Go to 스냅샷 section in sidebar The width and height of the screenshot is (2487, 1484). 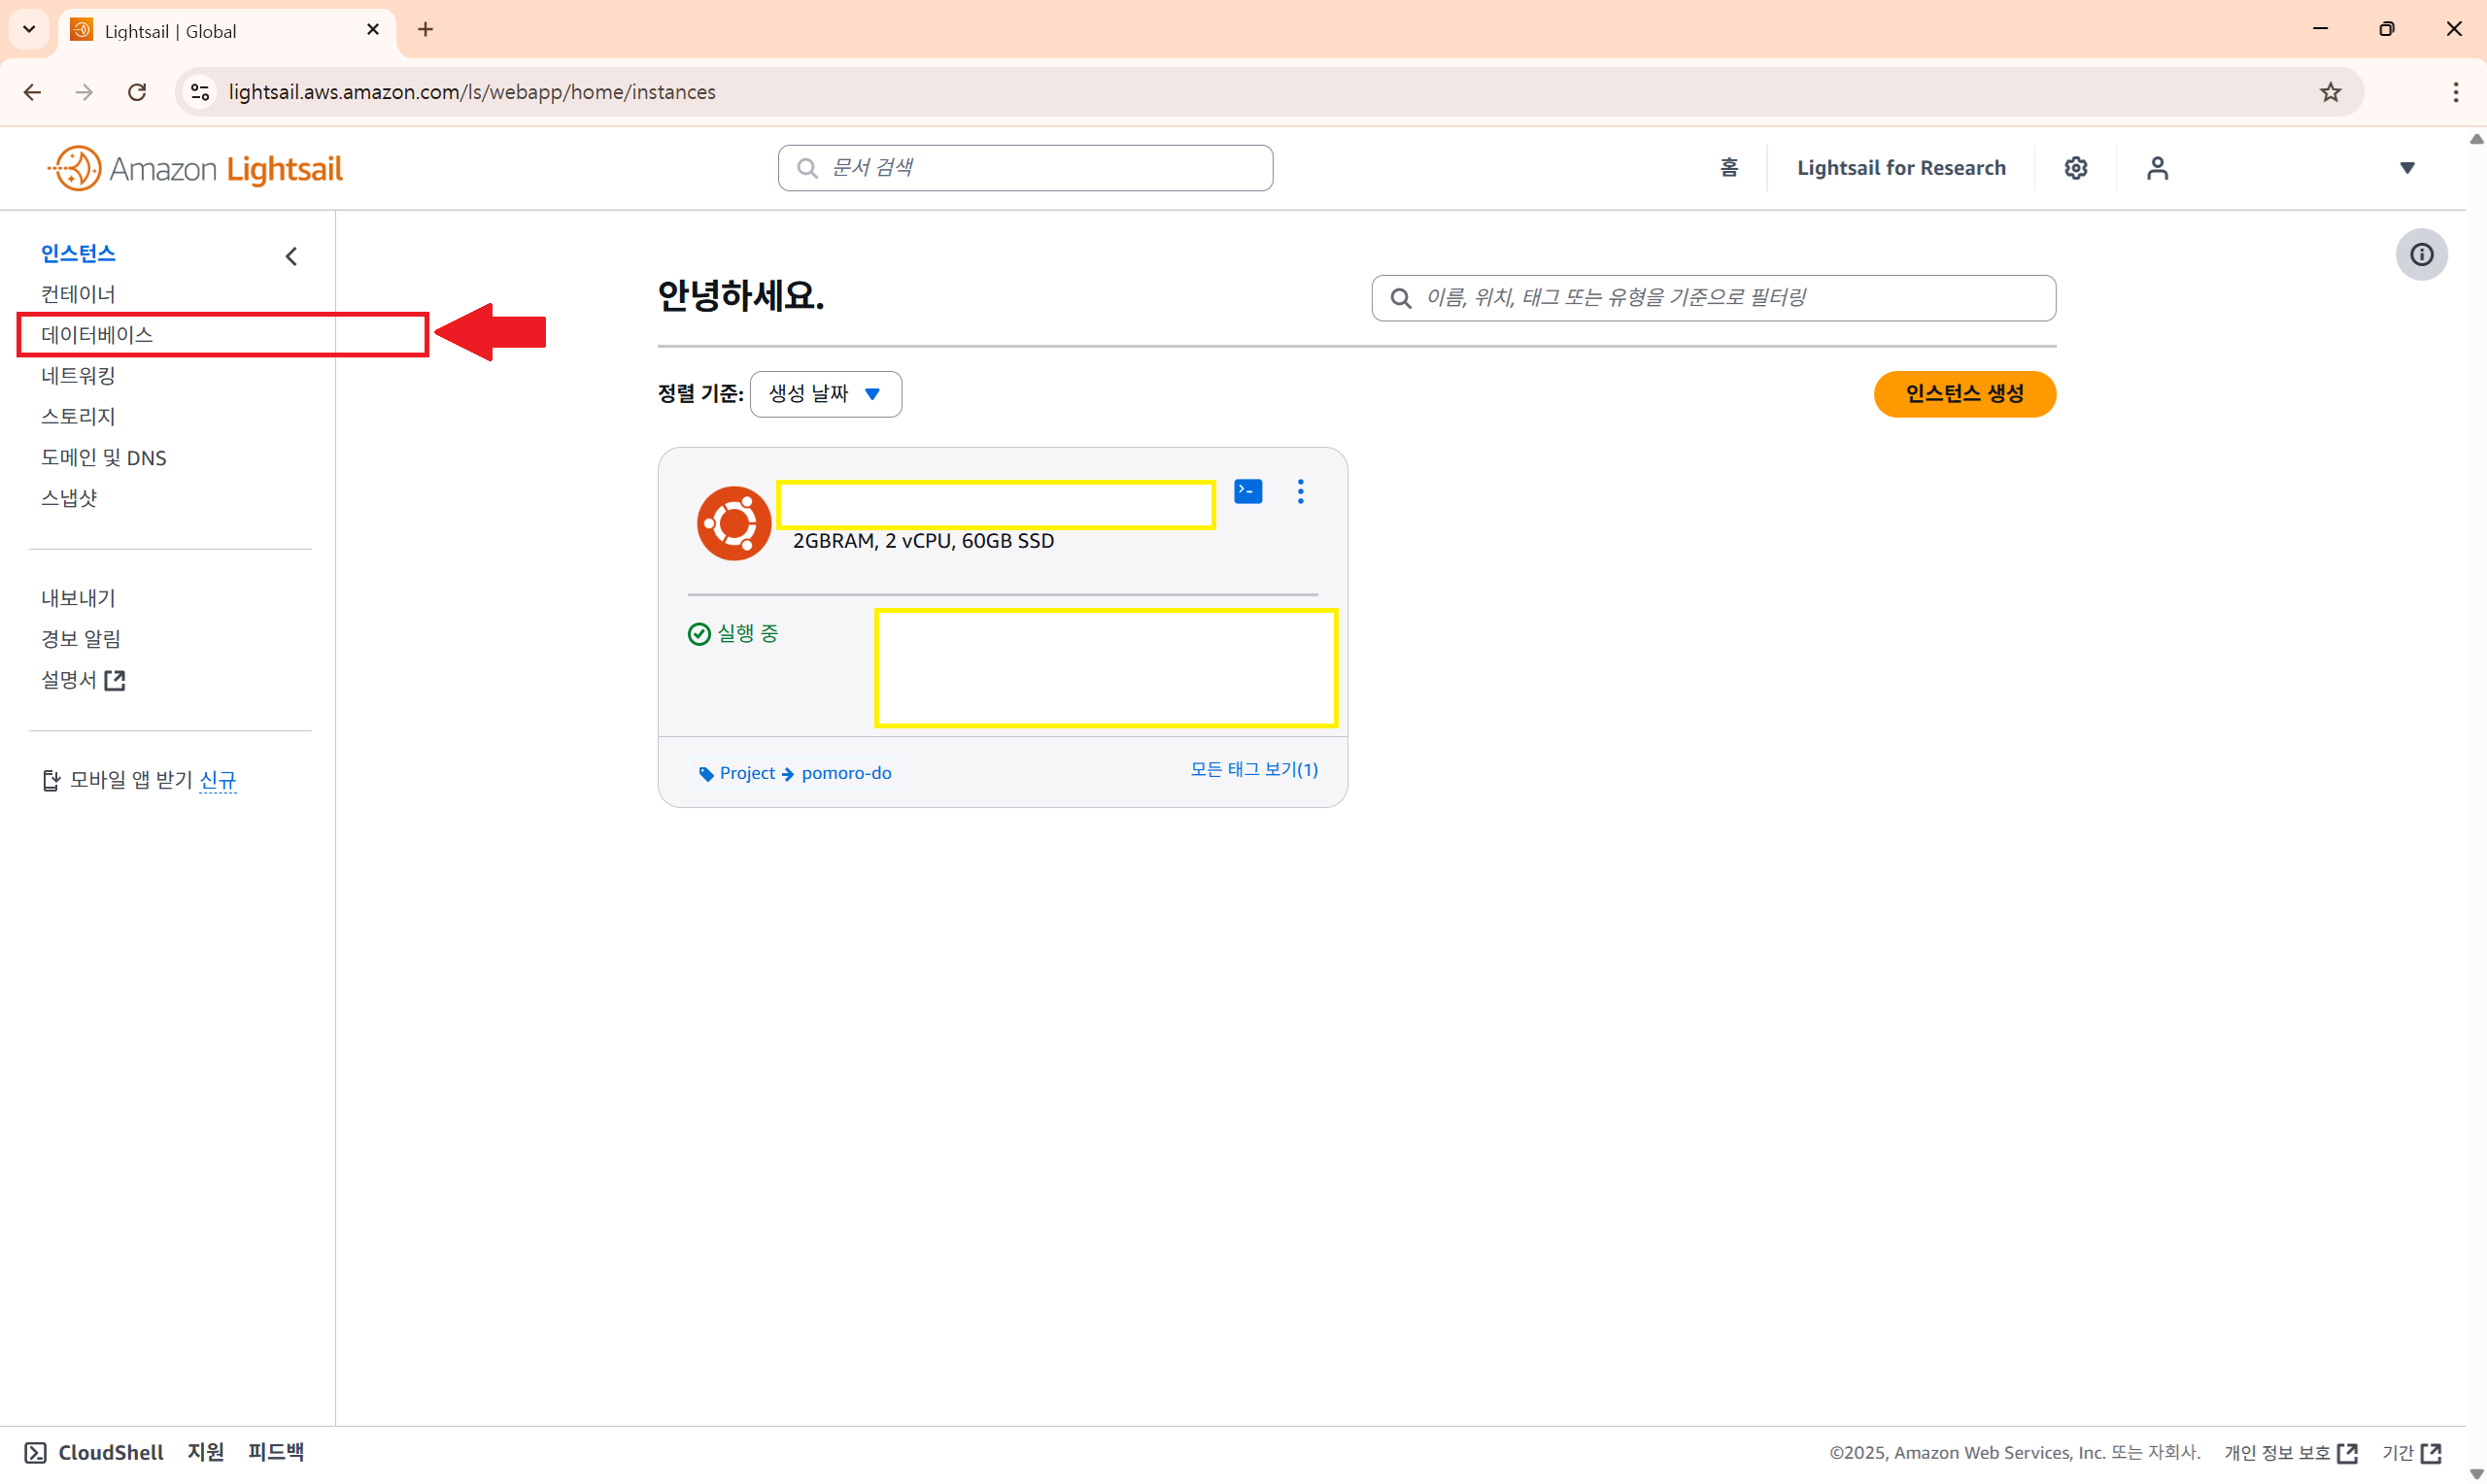click(x=69, y=497)
